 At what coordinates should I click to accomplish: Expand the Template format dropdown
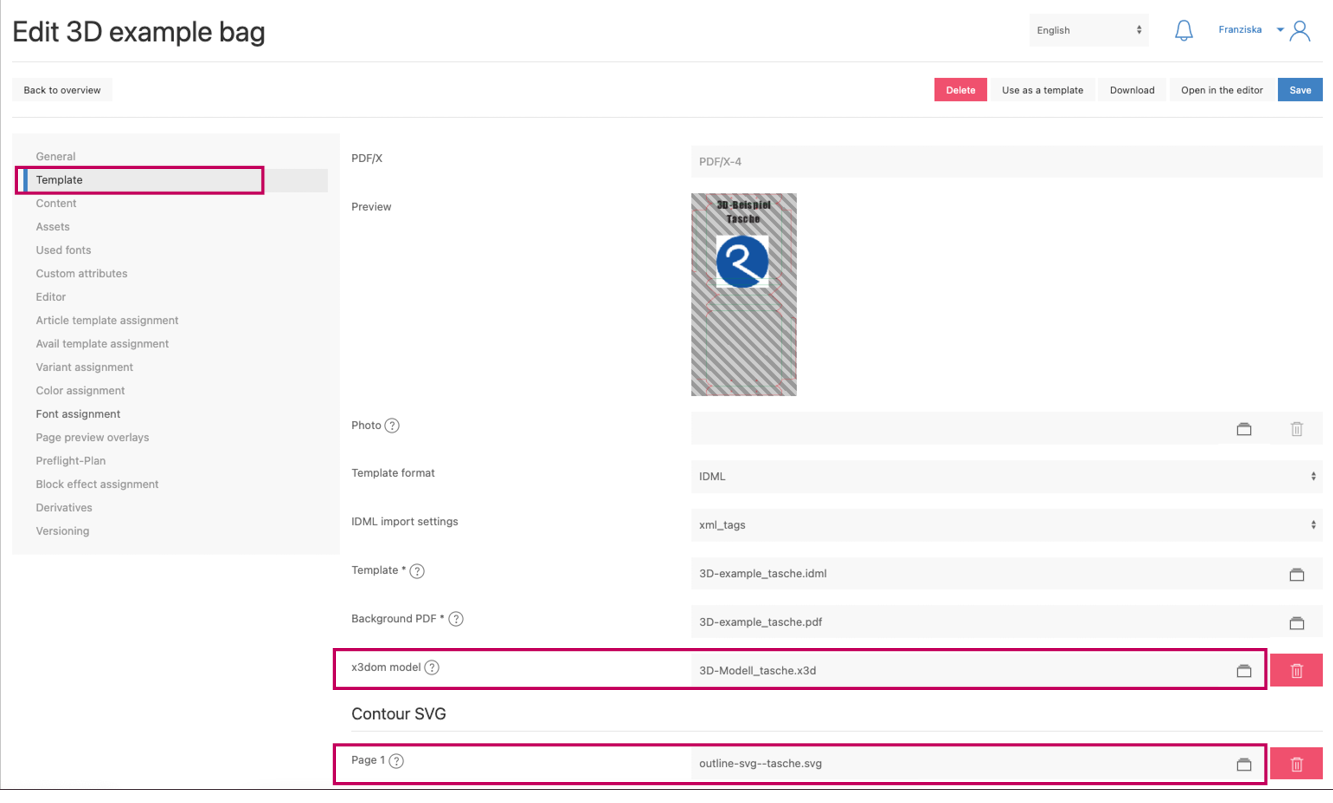[1005, 477]
